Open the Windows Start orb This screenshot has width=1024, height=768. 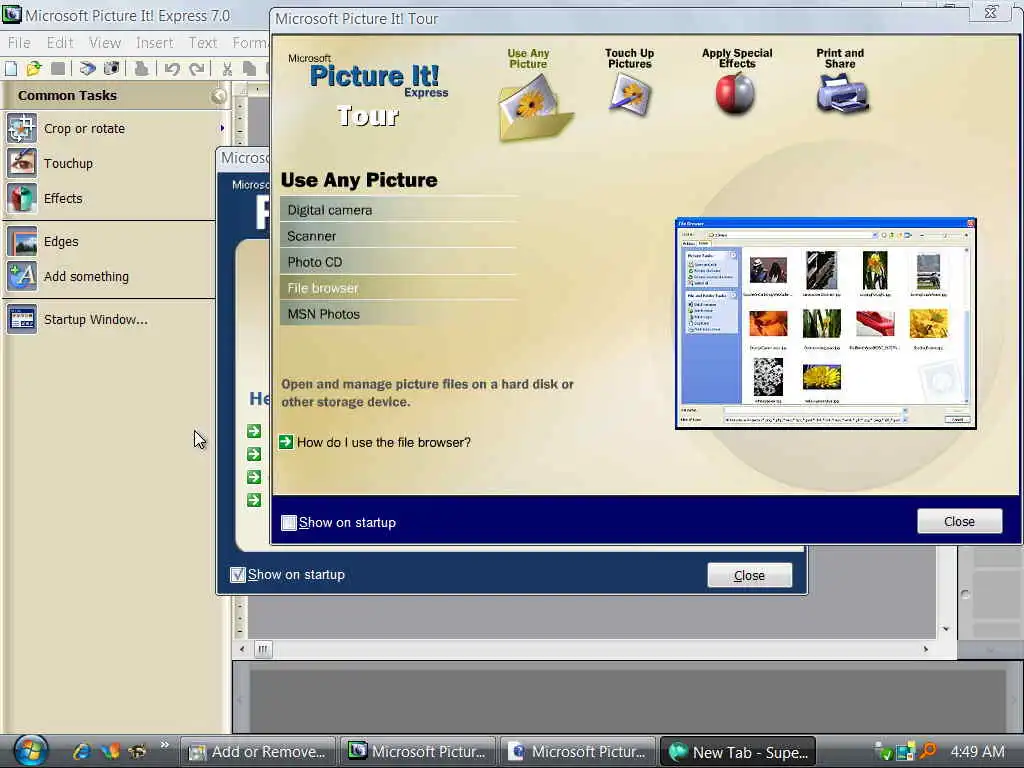(30, 751)
